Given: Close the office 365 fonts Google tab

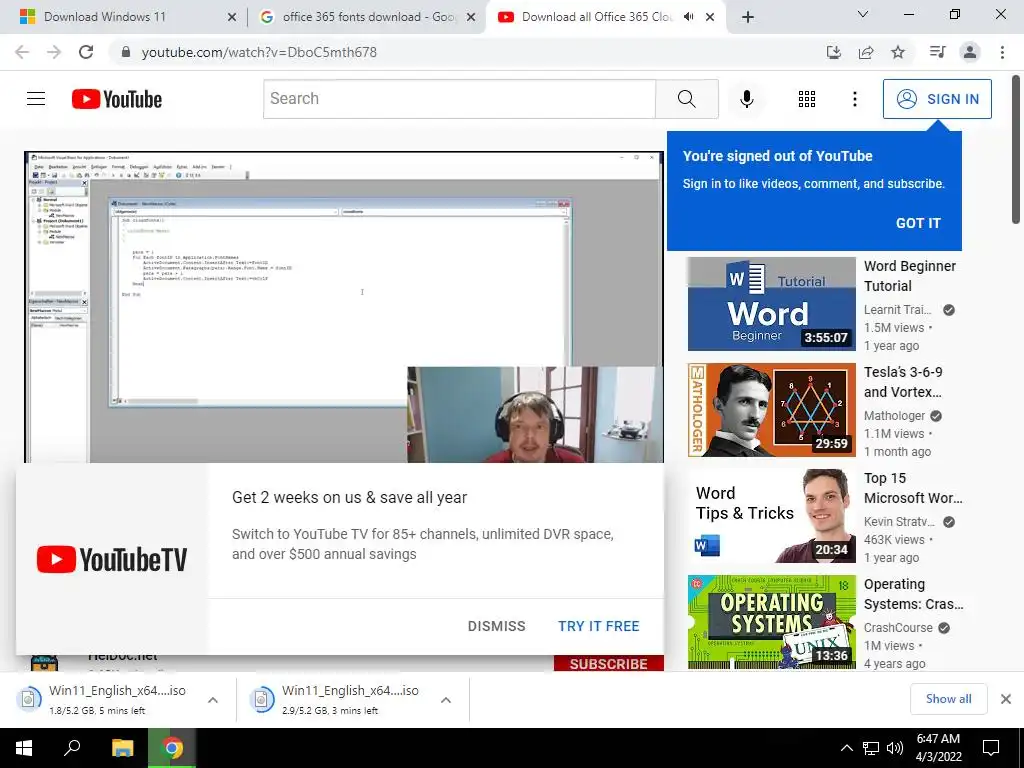Looking at the screenshot, I should 470,17.
